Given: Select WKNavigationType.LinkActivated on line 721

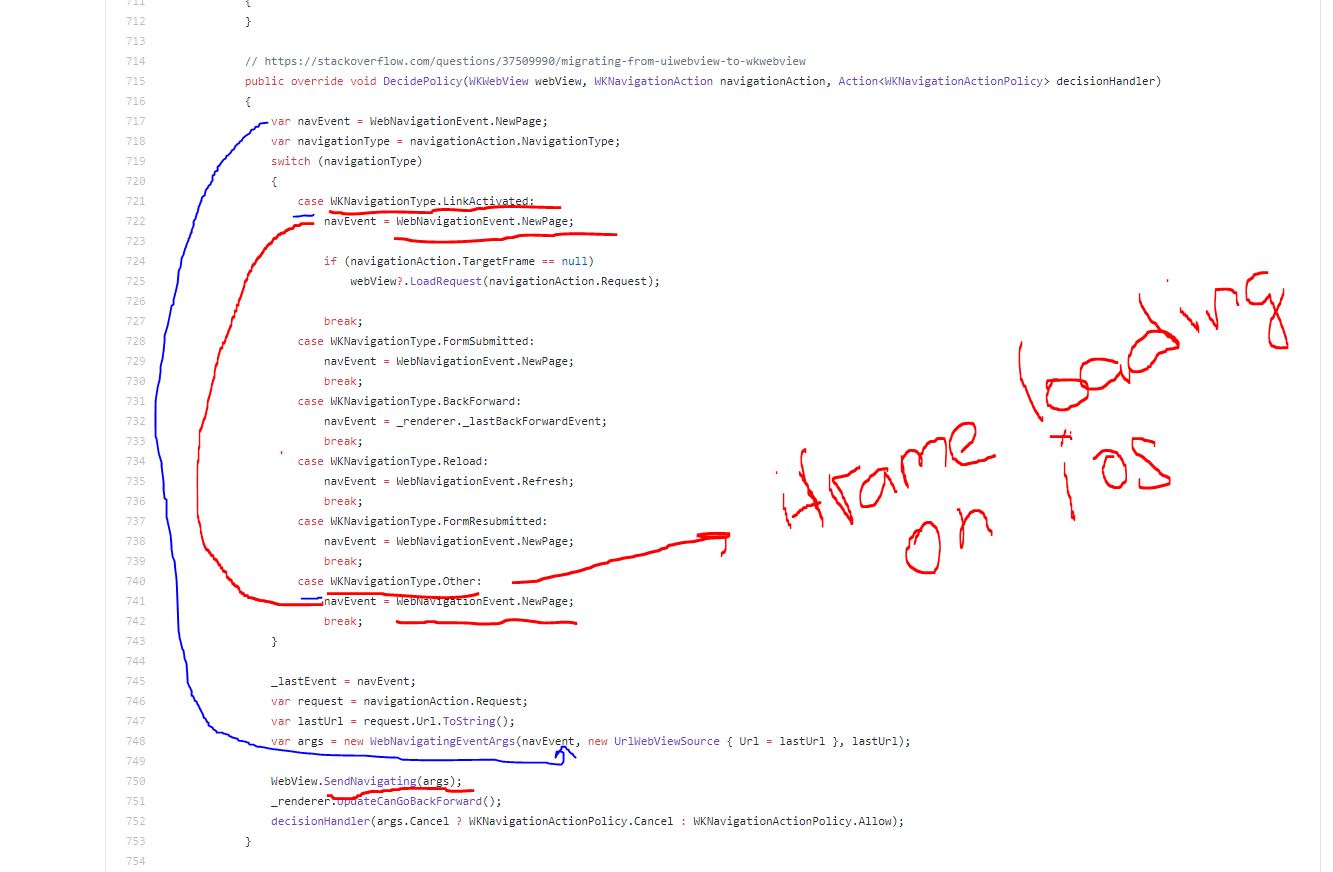Looking at the screenshot, I should [428, 201].
